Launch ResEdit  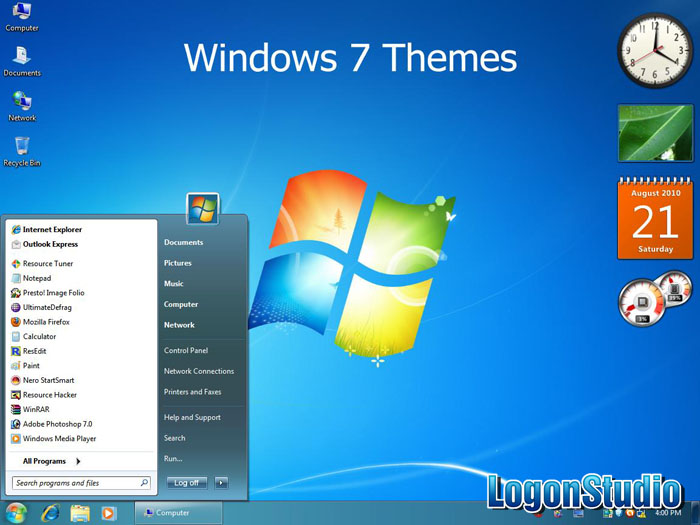tap(29, 351)
